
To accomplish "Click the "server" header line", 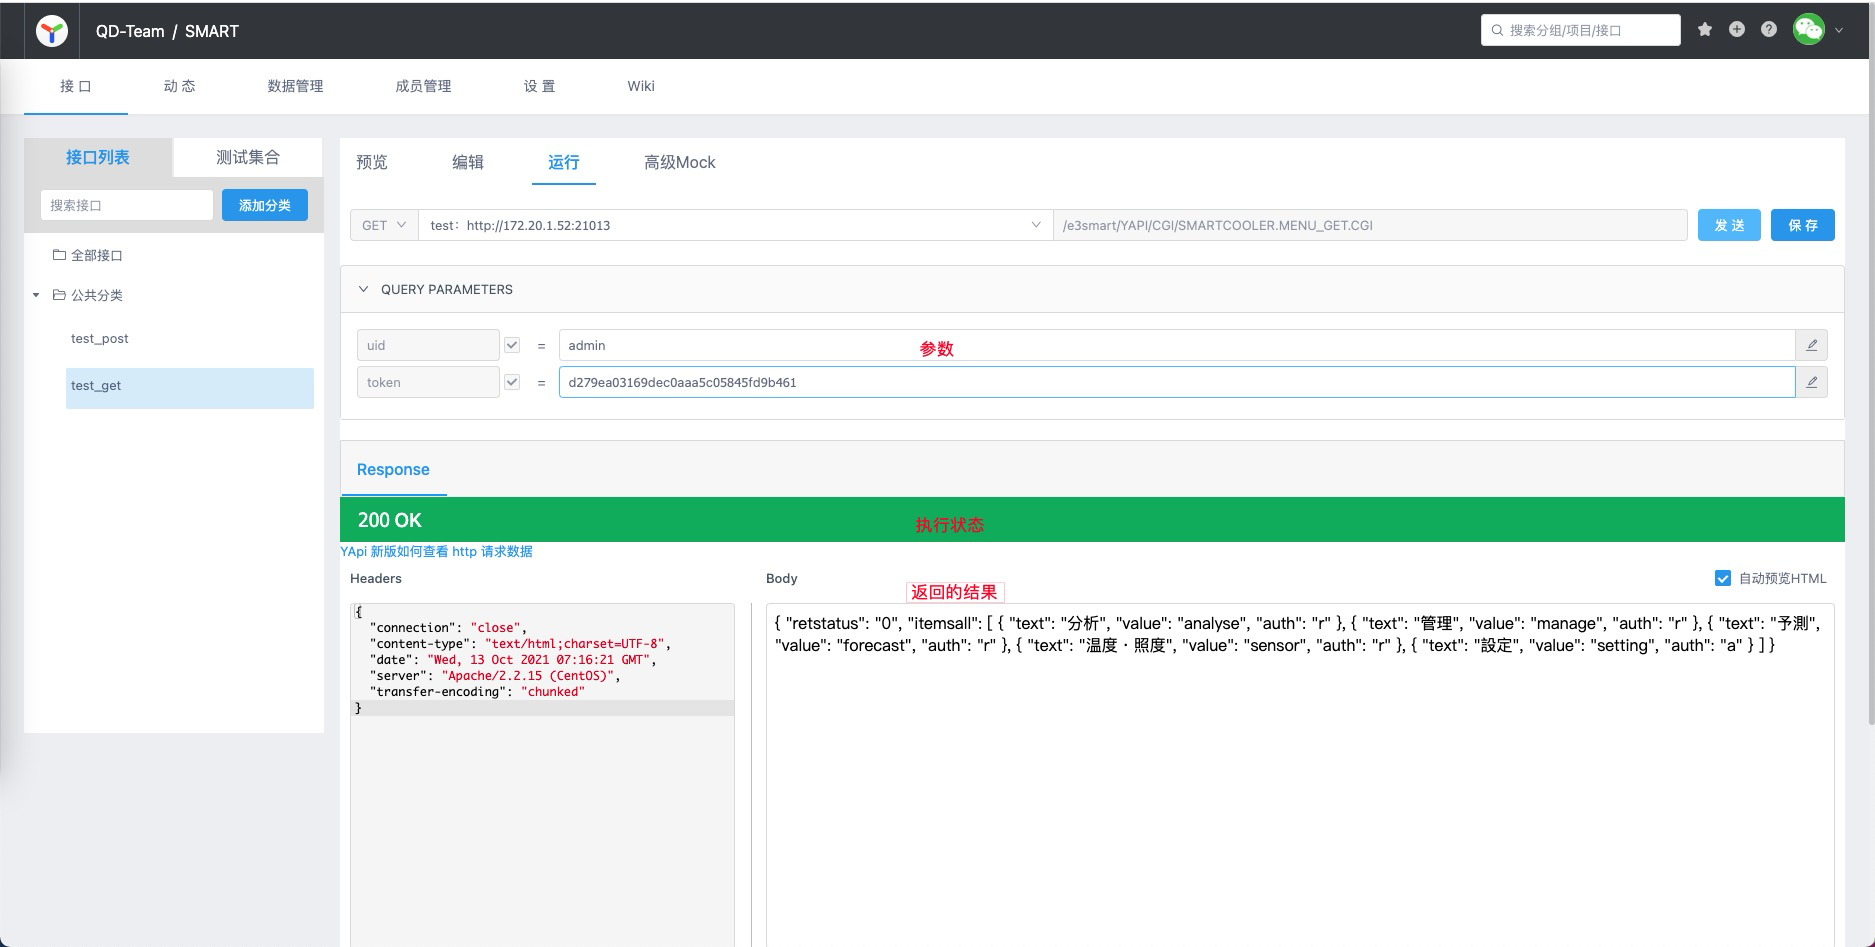I will [x=495, y=676].
